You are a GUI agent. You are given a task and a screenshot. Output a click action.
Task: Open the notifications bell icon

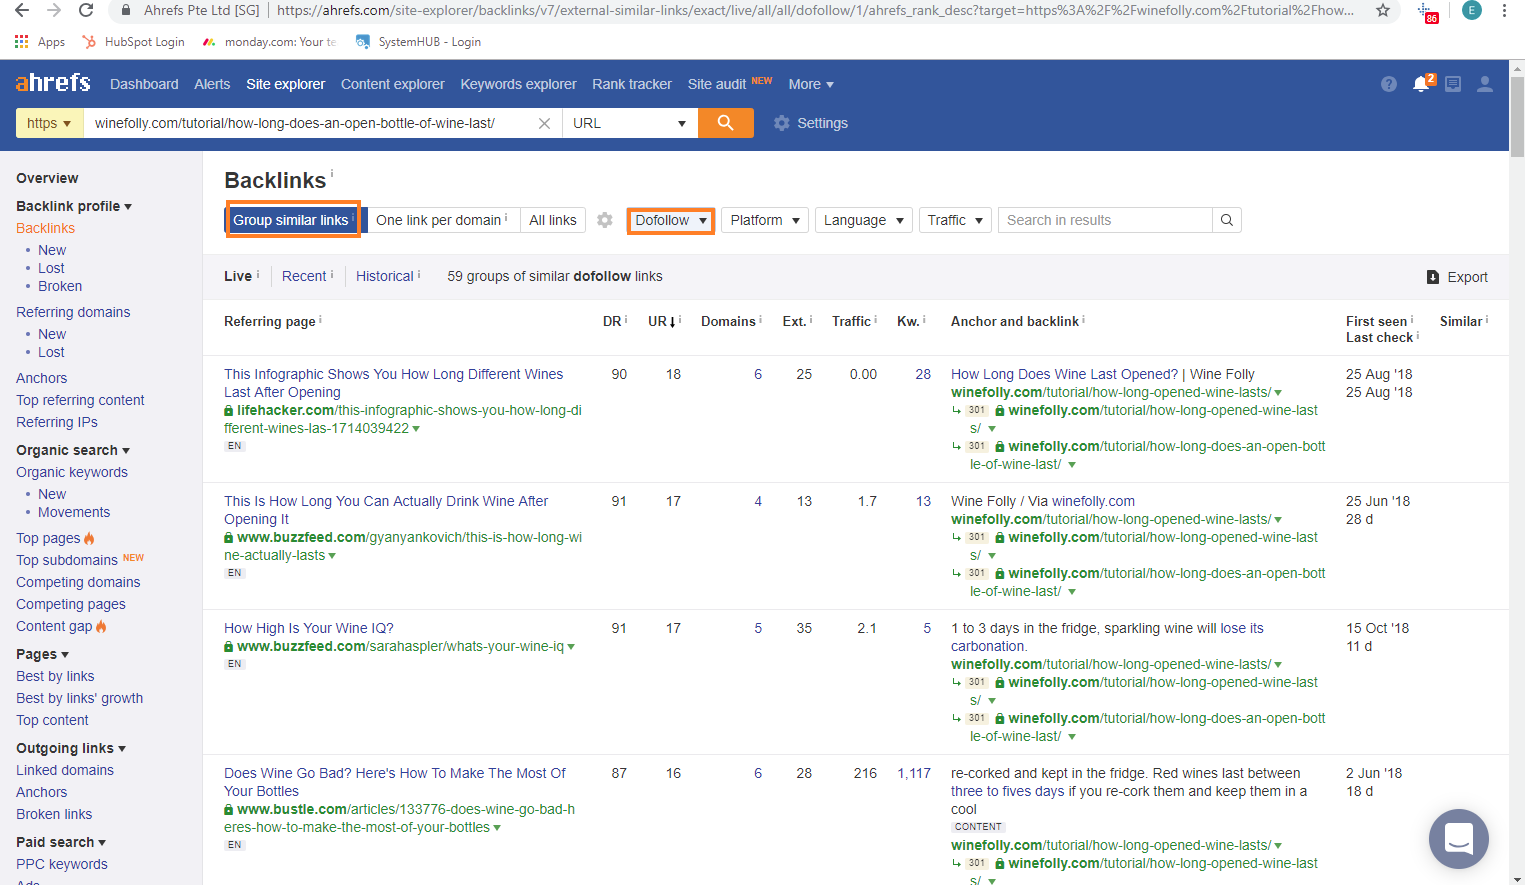click(x=1421, y=84)
